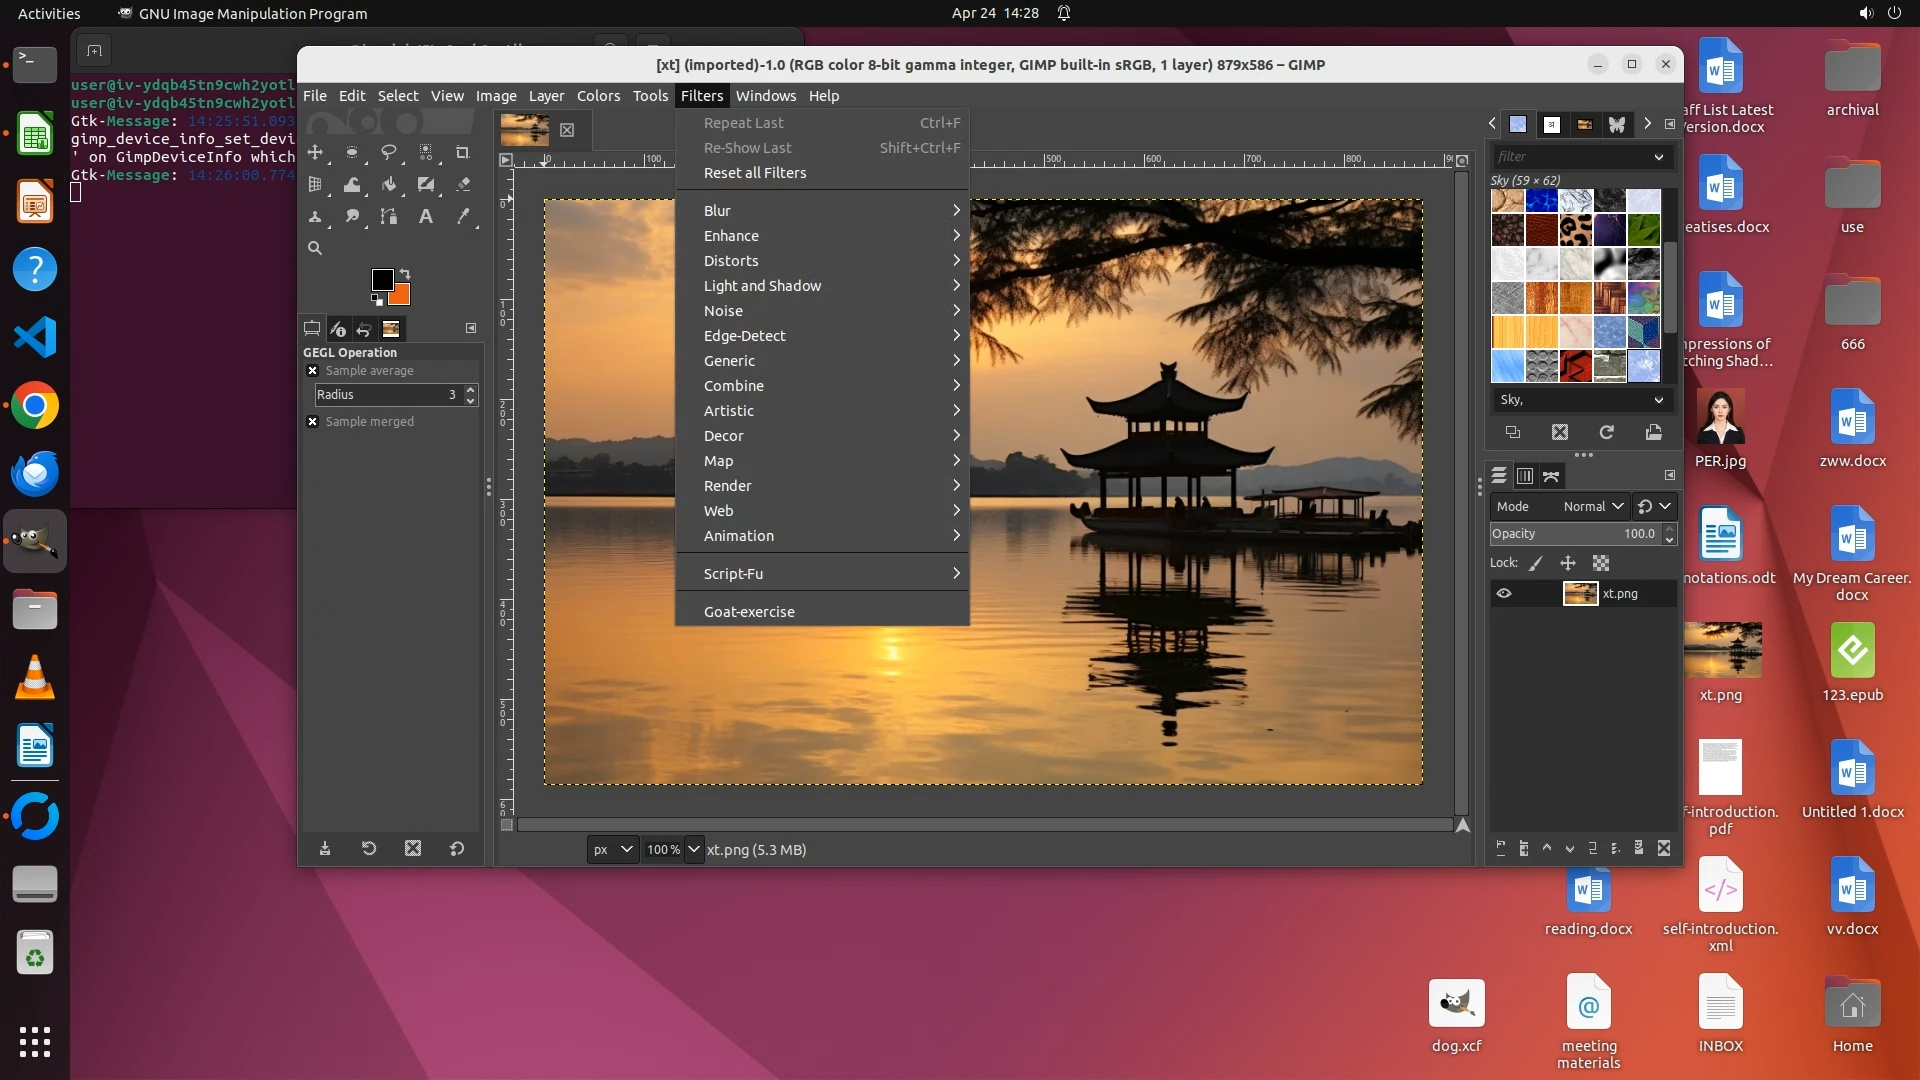Pick the Color Picker eyedropper tool
1920x1080 pixels.
coord(462,216)
